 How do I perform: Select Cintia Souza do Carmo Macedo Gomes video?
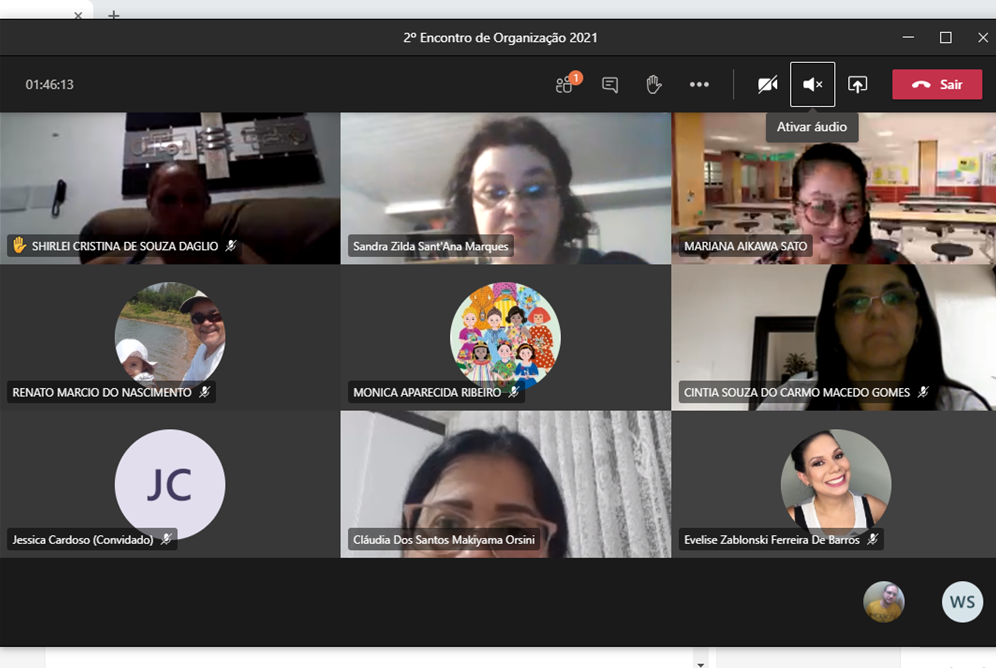834,337
